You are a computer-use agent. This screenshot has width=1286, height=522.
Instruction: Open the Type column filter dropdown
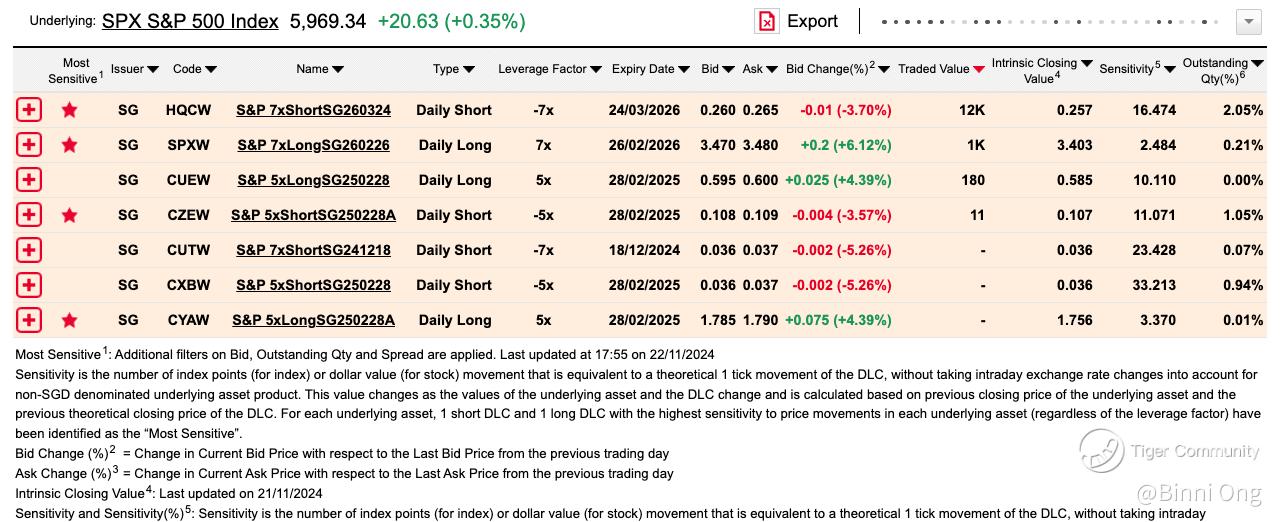point(467,69)
